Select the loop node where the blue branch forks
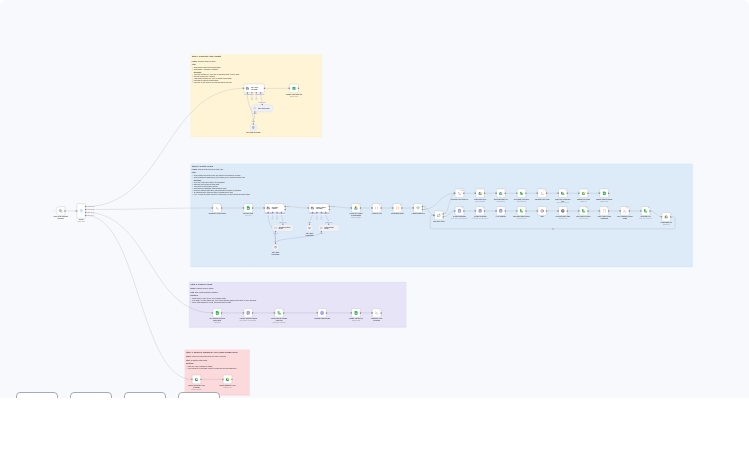 [438, 215]
